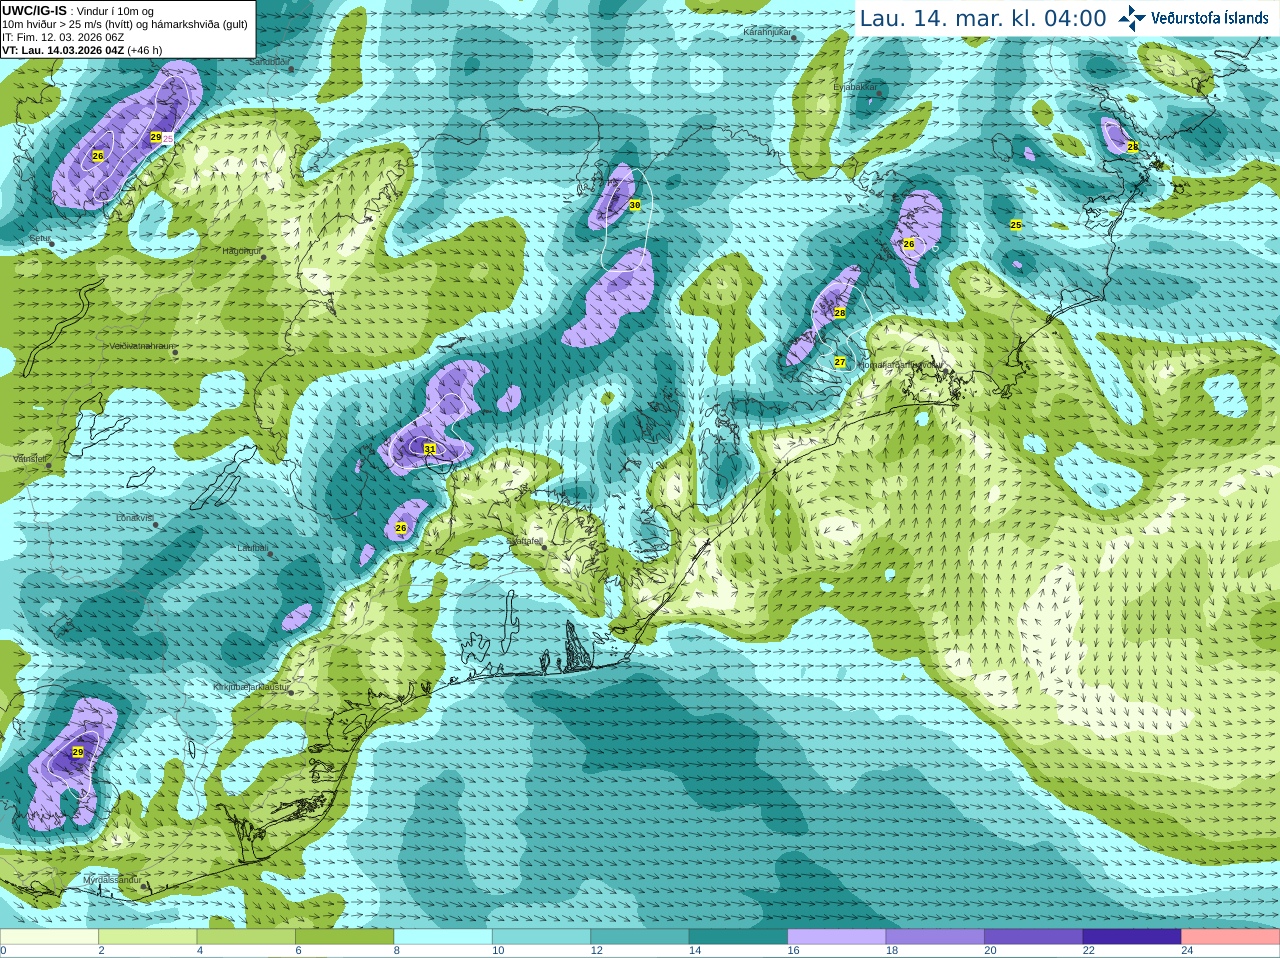Click the white 25 label beside 29
This screenshot has height=958, width=1280.
click(x=168, y=138)
